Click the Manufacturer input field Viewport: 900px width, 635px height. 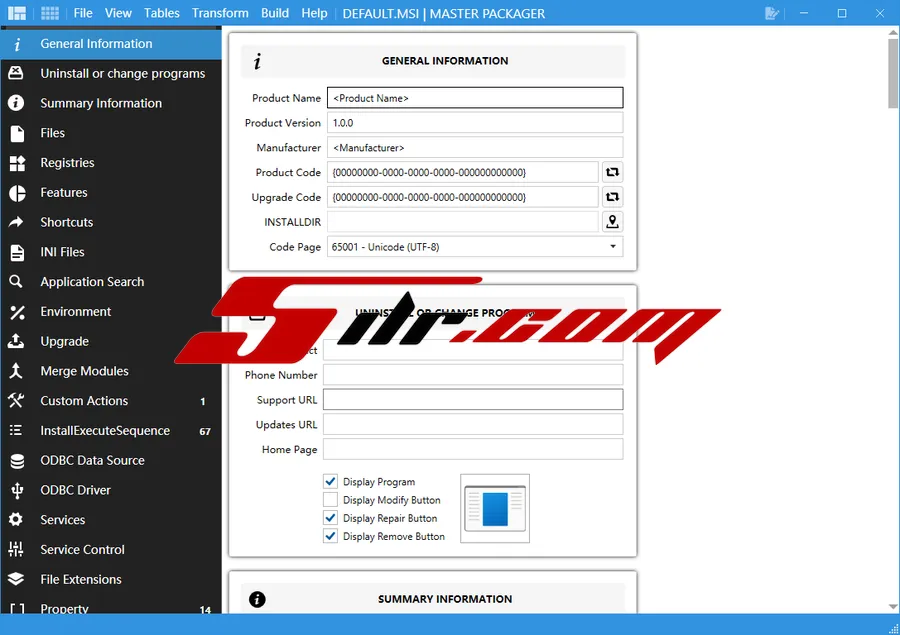[475, 148]
